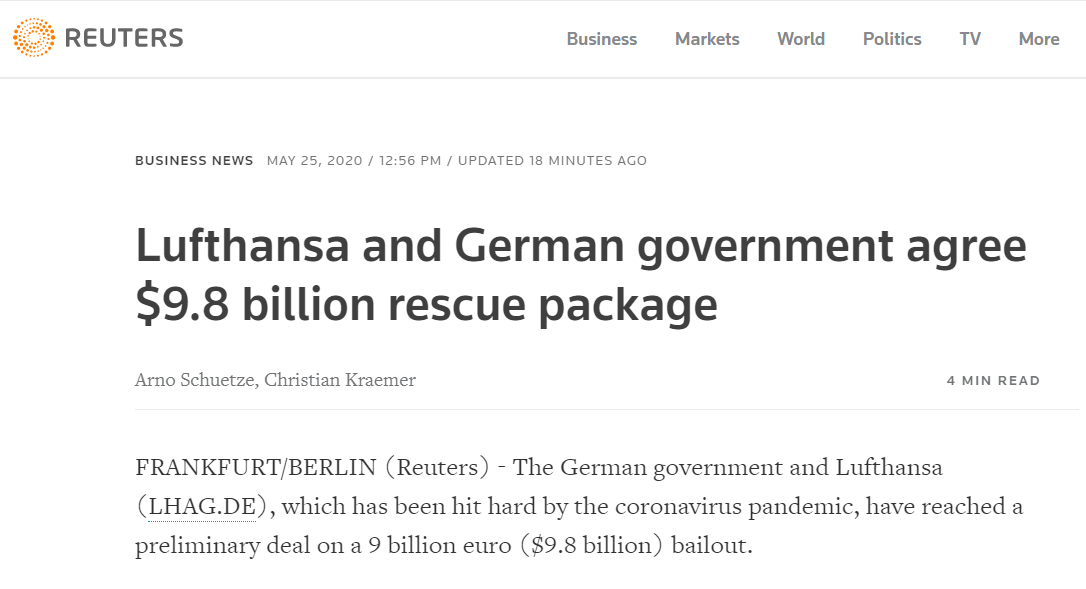Click the Updated 18 Minutes Ago text
This screenshot has width=1086, height=589.
(x=552, y=161)
